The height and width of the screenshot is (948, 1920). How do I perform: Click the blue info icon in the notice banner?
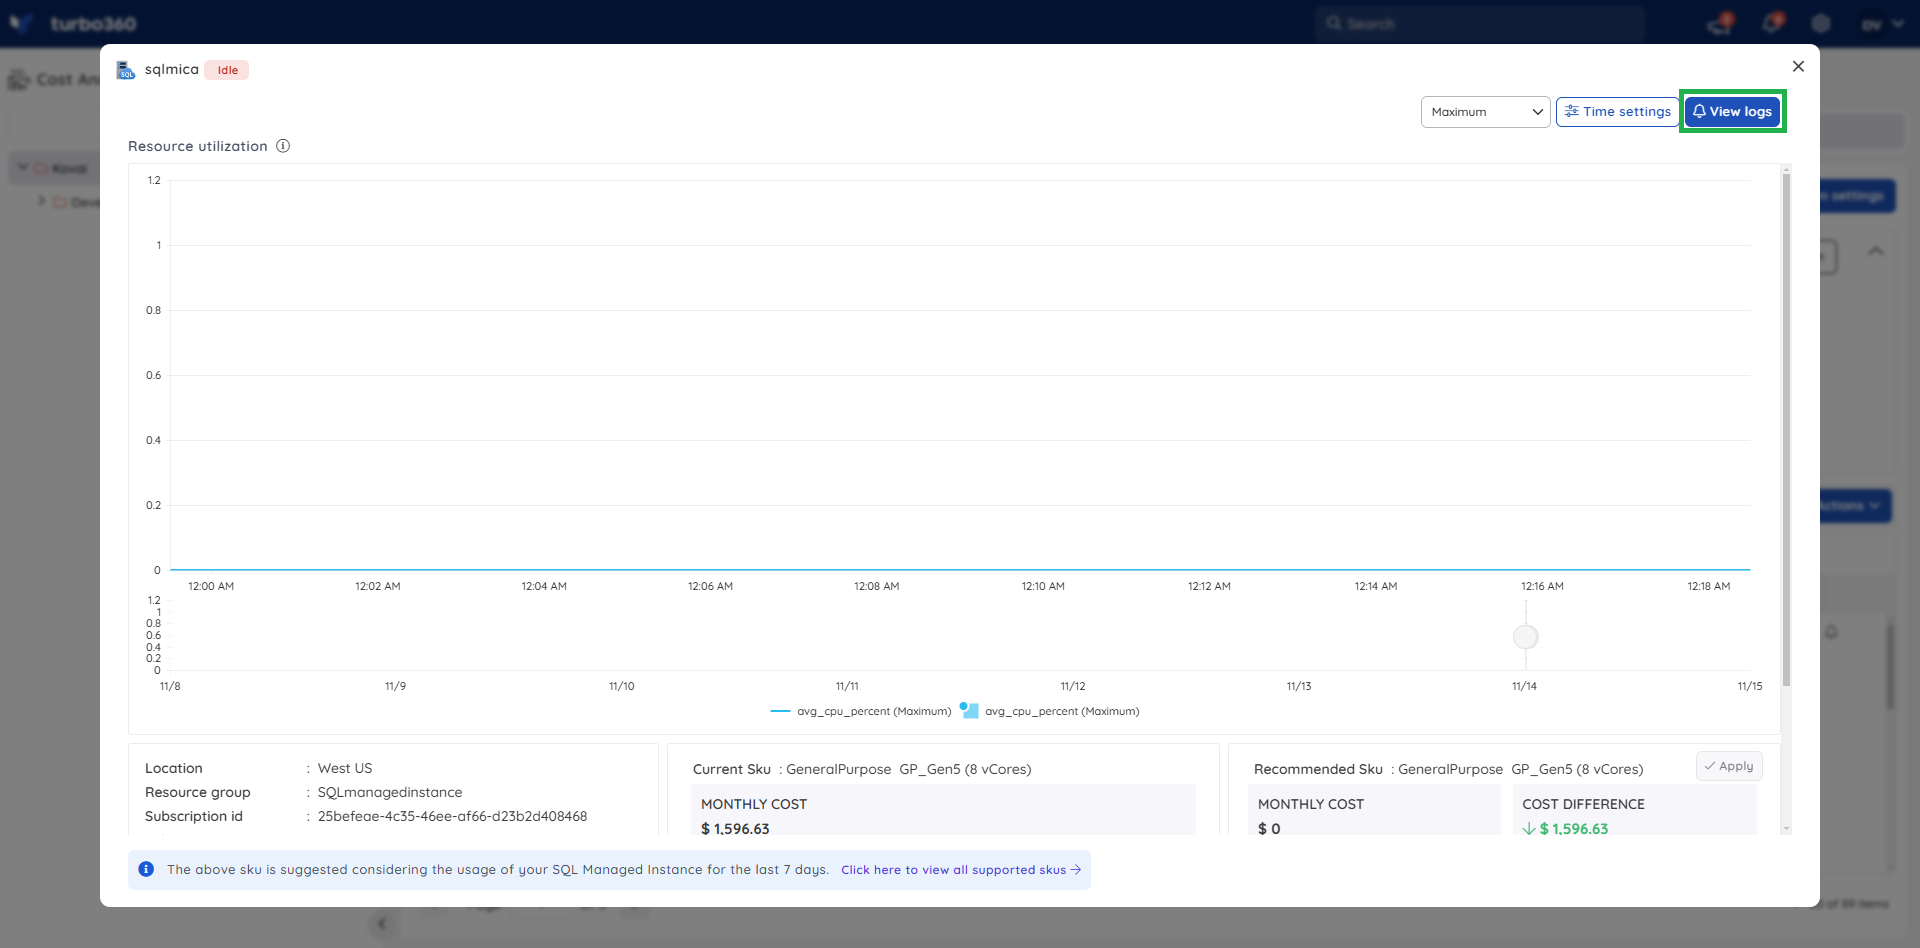[x=146, y=869]
